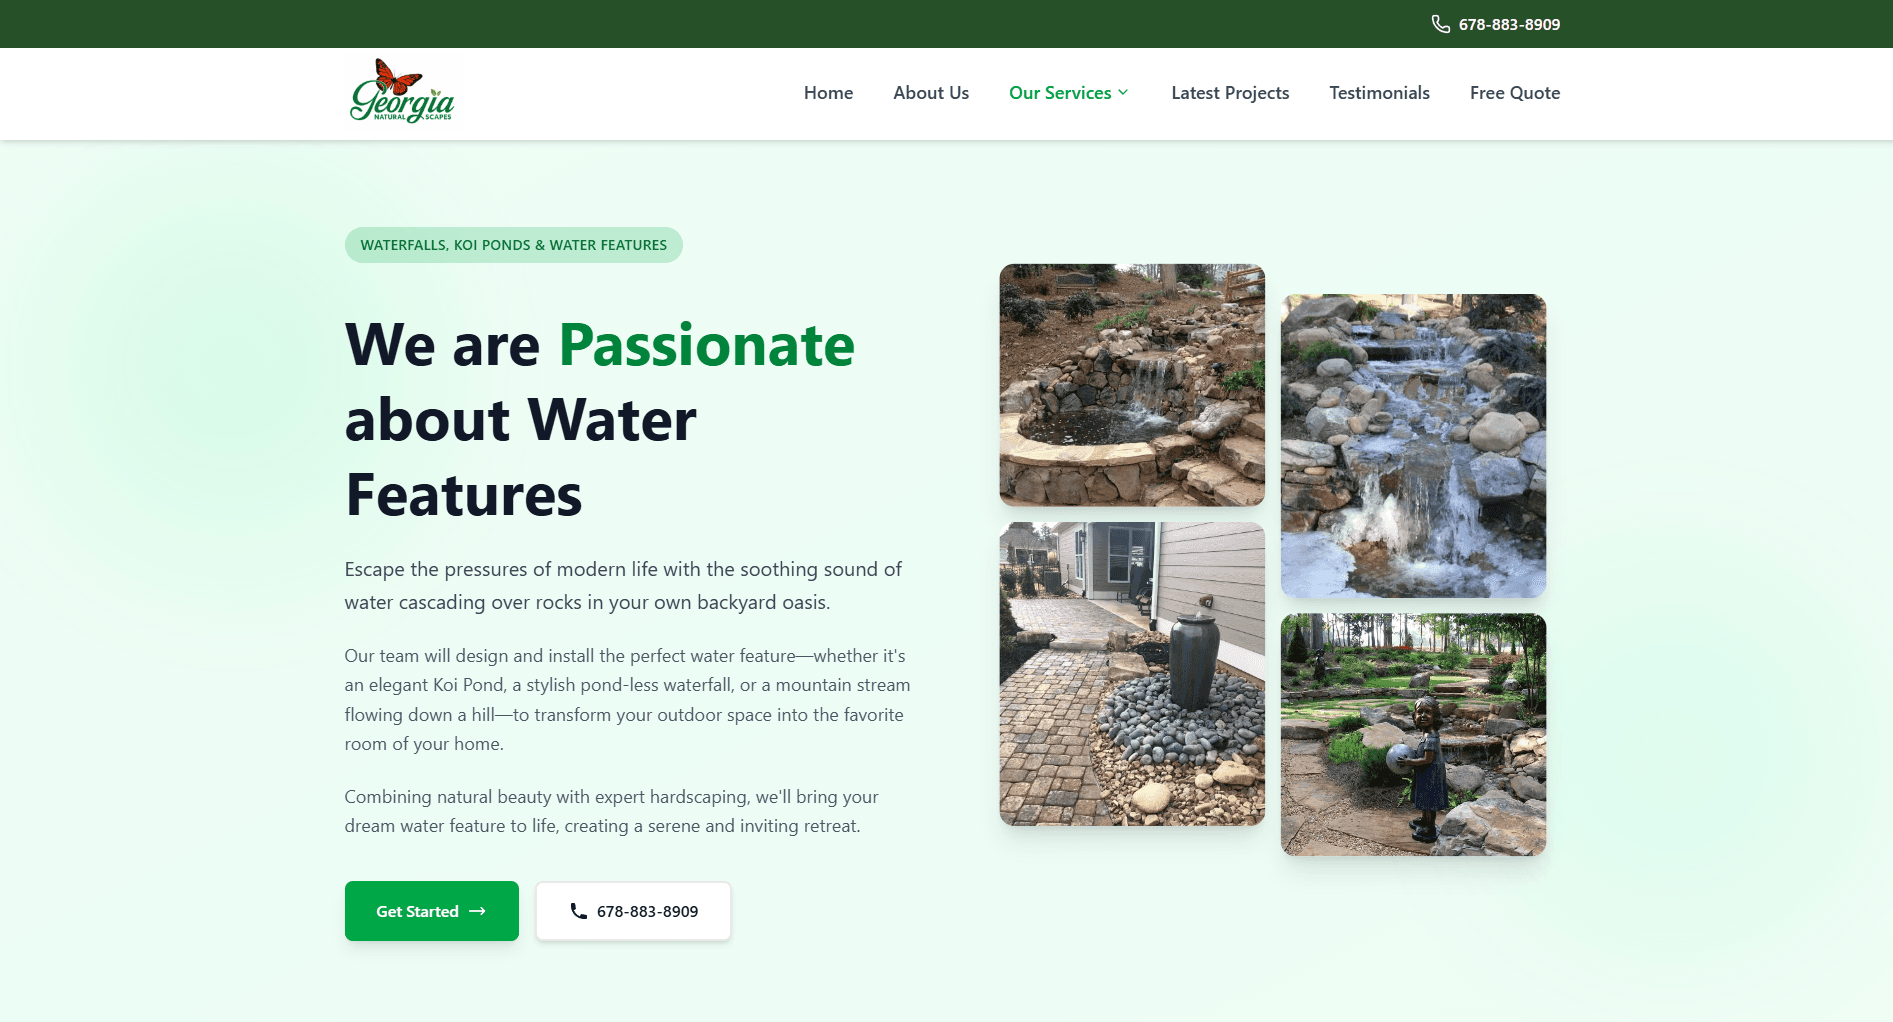Viewport: 1893px width, 1022px height.
Task: Click the 678-883-8909 number in top bar
Action: [x=1509, y=24]
